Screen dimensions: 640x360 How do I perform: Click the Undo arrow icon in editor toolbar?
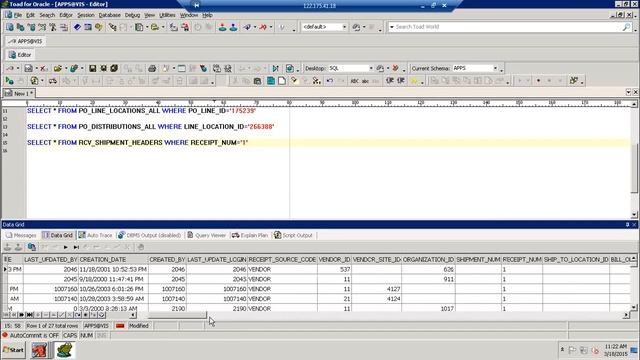point(329,81)
